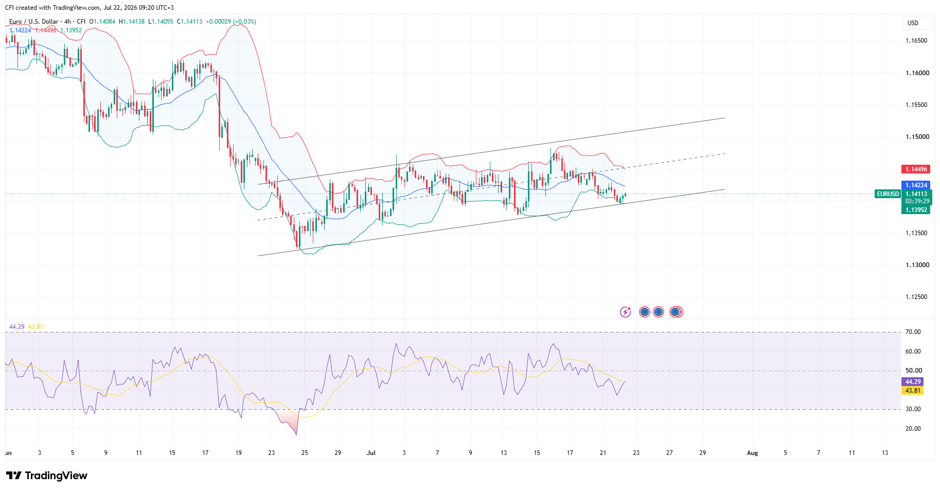Screen dimensions: 940x491
Task: Click the purple lightning news event icon
Action: pos(625,312)
